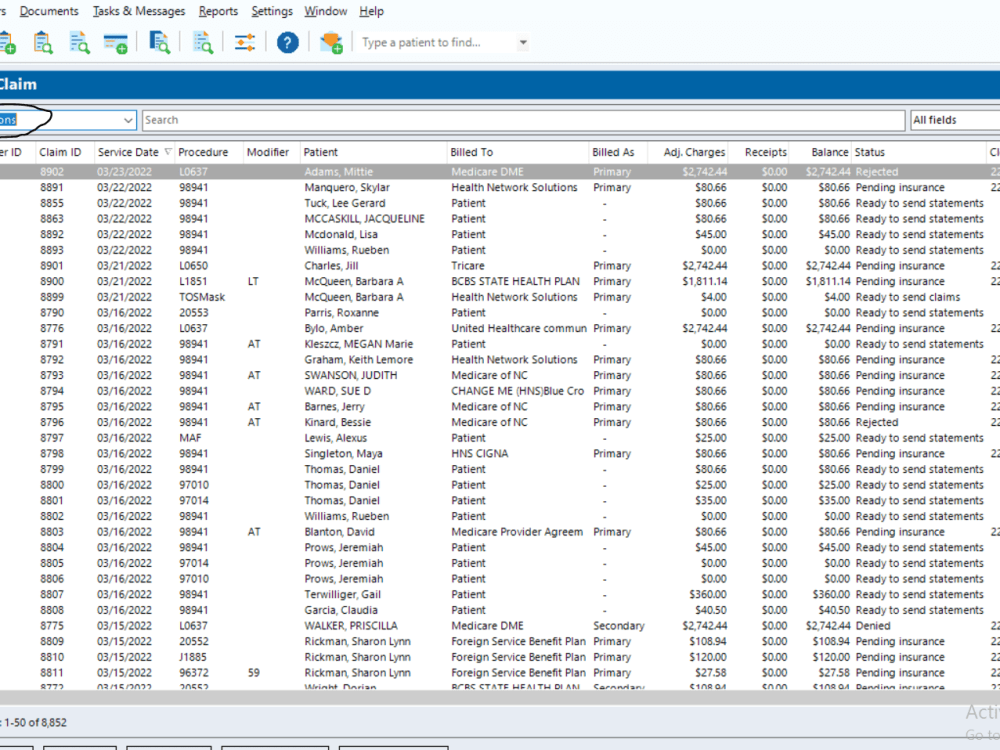1000x750 pixels.
Task: Click the $360.00 adjusted charge in row 8807
Action: tap(708, 594)
